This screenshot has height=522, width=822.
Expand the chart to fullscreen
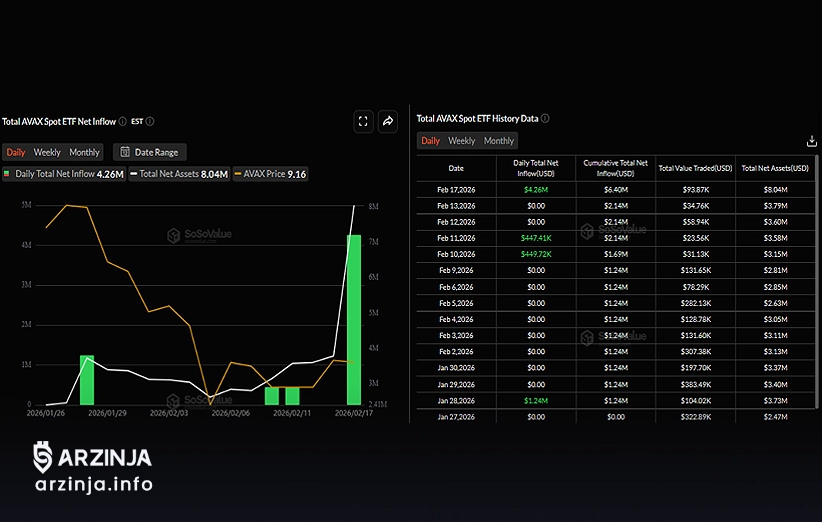pos(363,121)
